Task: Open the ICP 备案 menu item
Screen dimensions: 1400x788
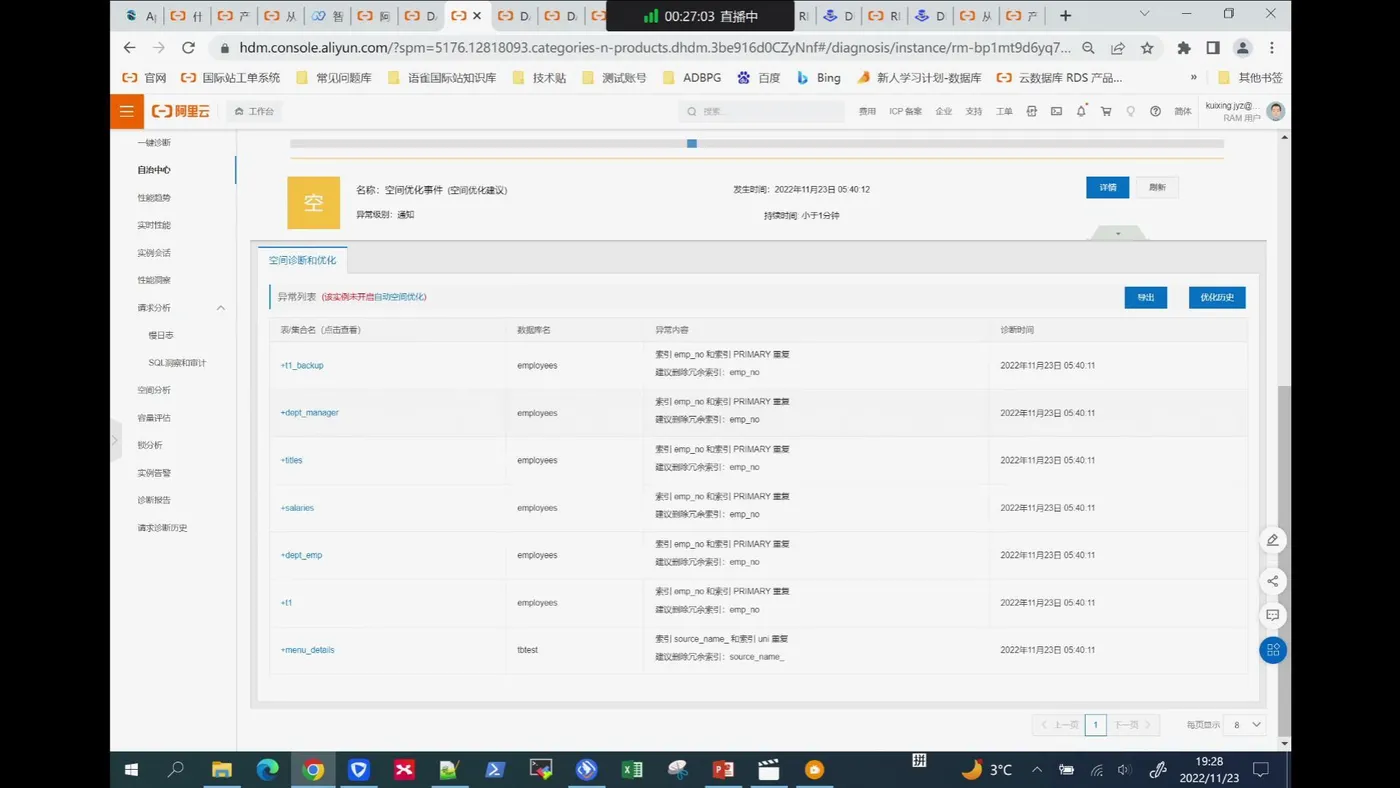Action: [x=905, y=111]
